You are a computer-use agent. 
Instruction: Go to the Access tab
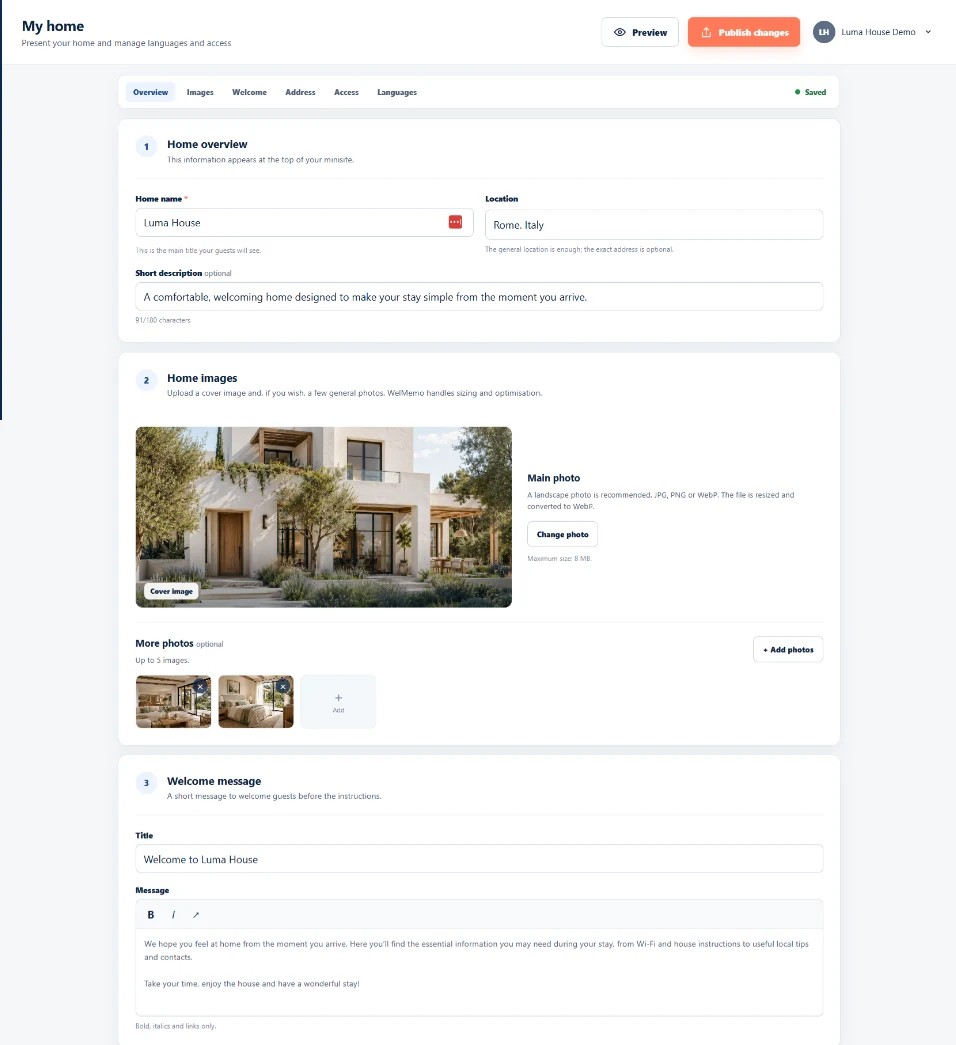pyautogui.click(x=346, y=92)
